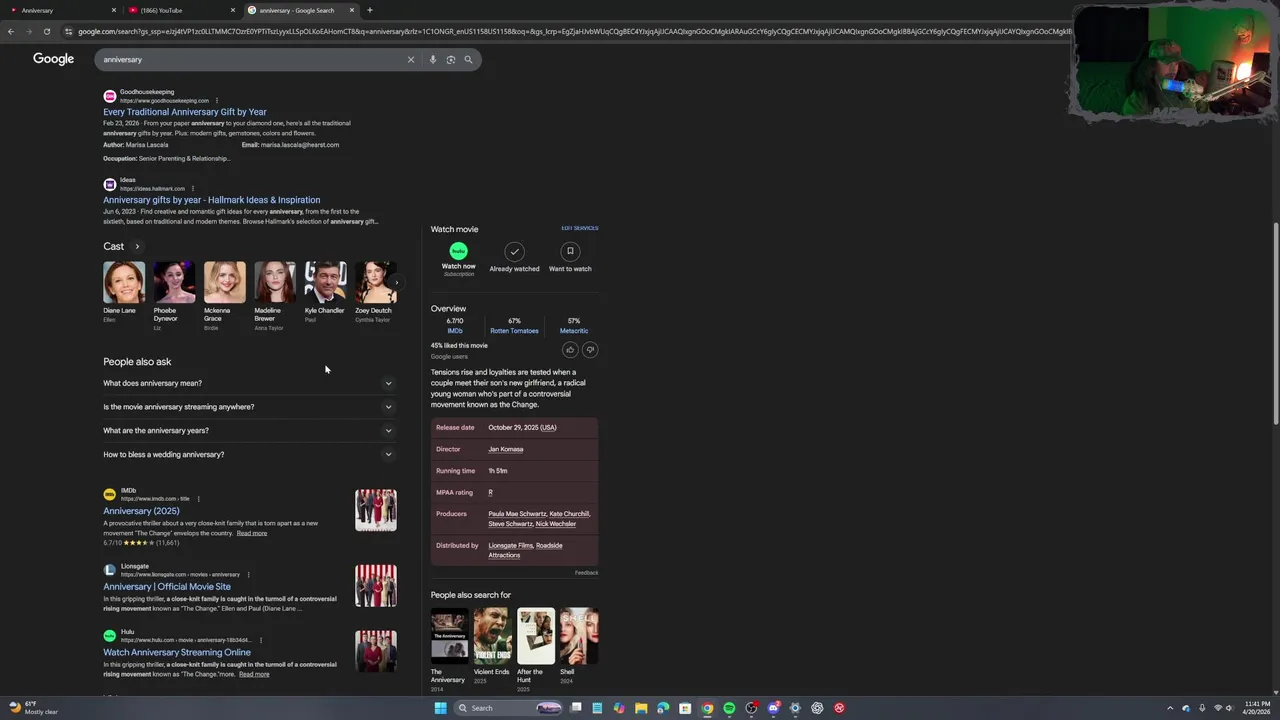Screen dimensions: 1280x720
Task: Open 'Anniversary | Official Movie Site' link
Action: pyautogui.click(x=167, y=587)
